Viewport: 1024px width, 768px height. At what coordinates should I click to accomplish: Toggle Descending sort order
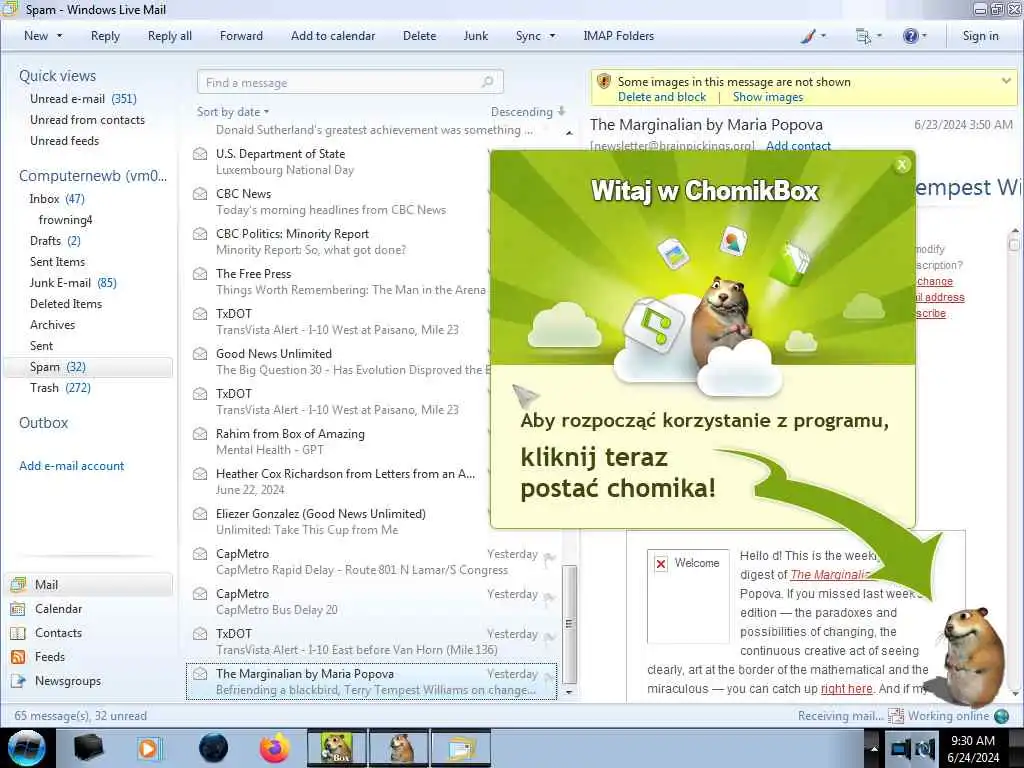point(528,112)
